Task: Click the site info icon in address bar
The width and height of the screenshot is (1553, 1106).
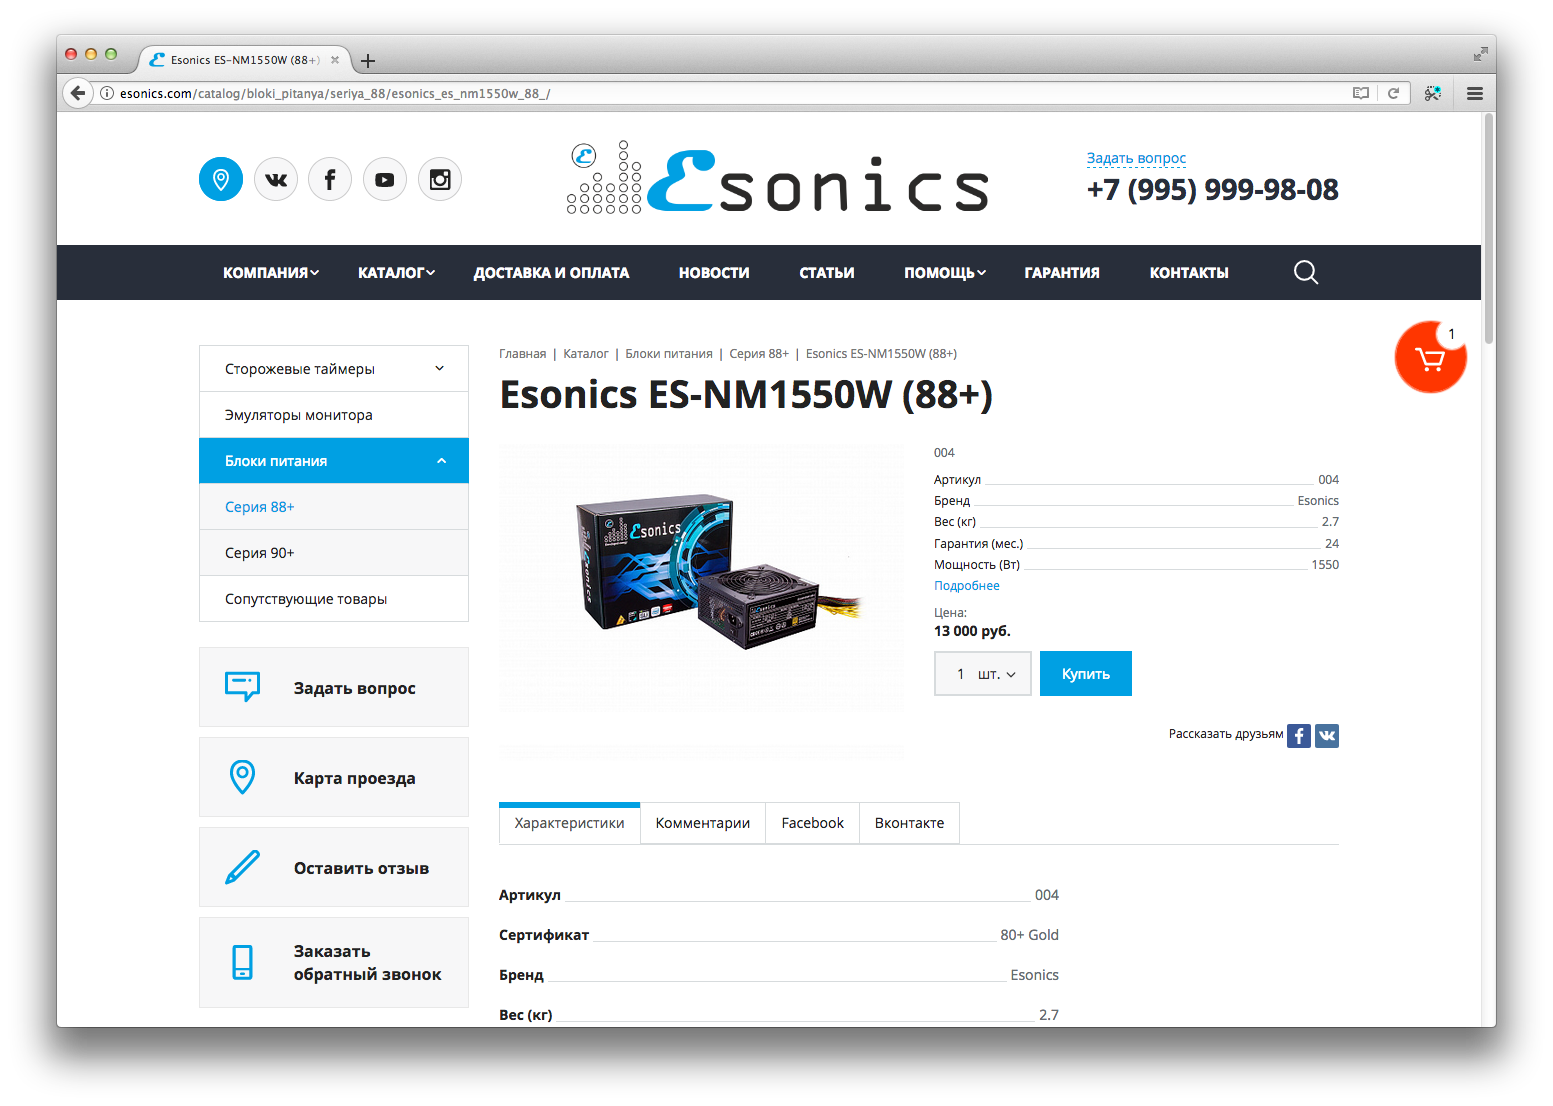Action: pos(107,93)
